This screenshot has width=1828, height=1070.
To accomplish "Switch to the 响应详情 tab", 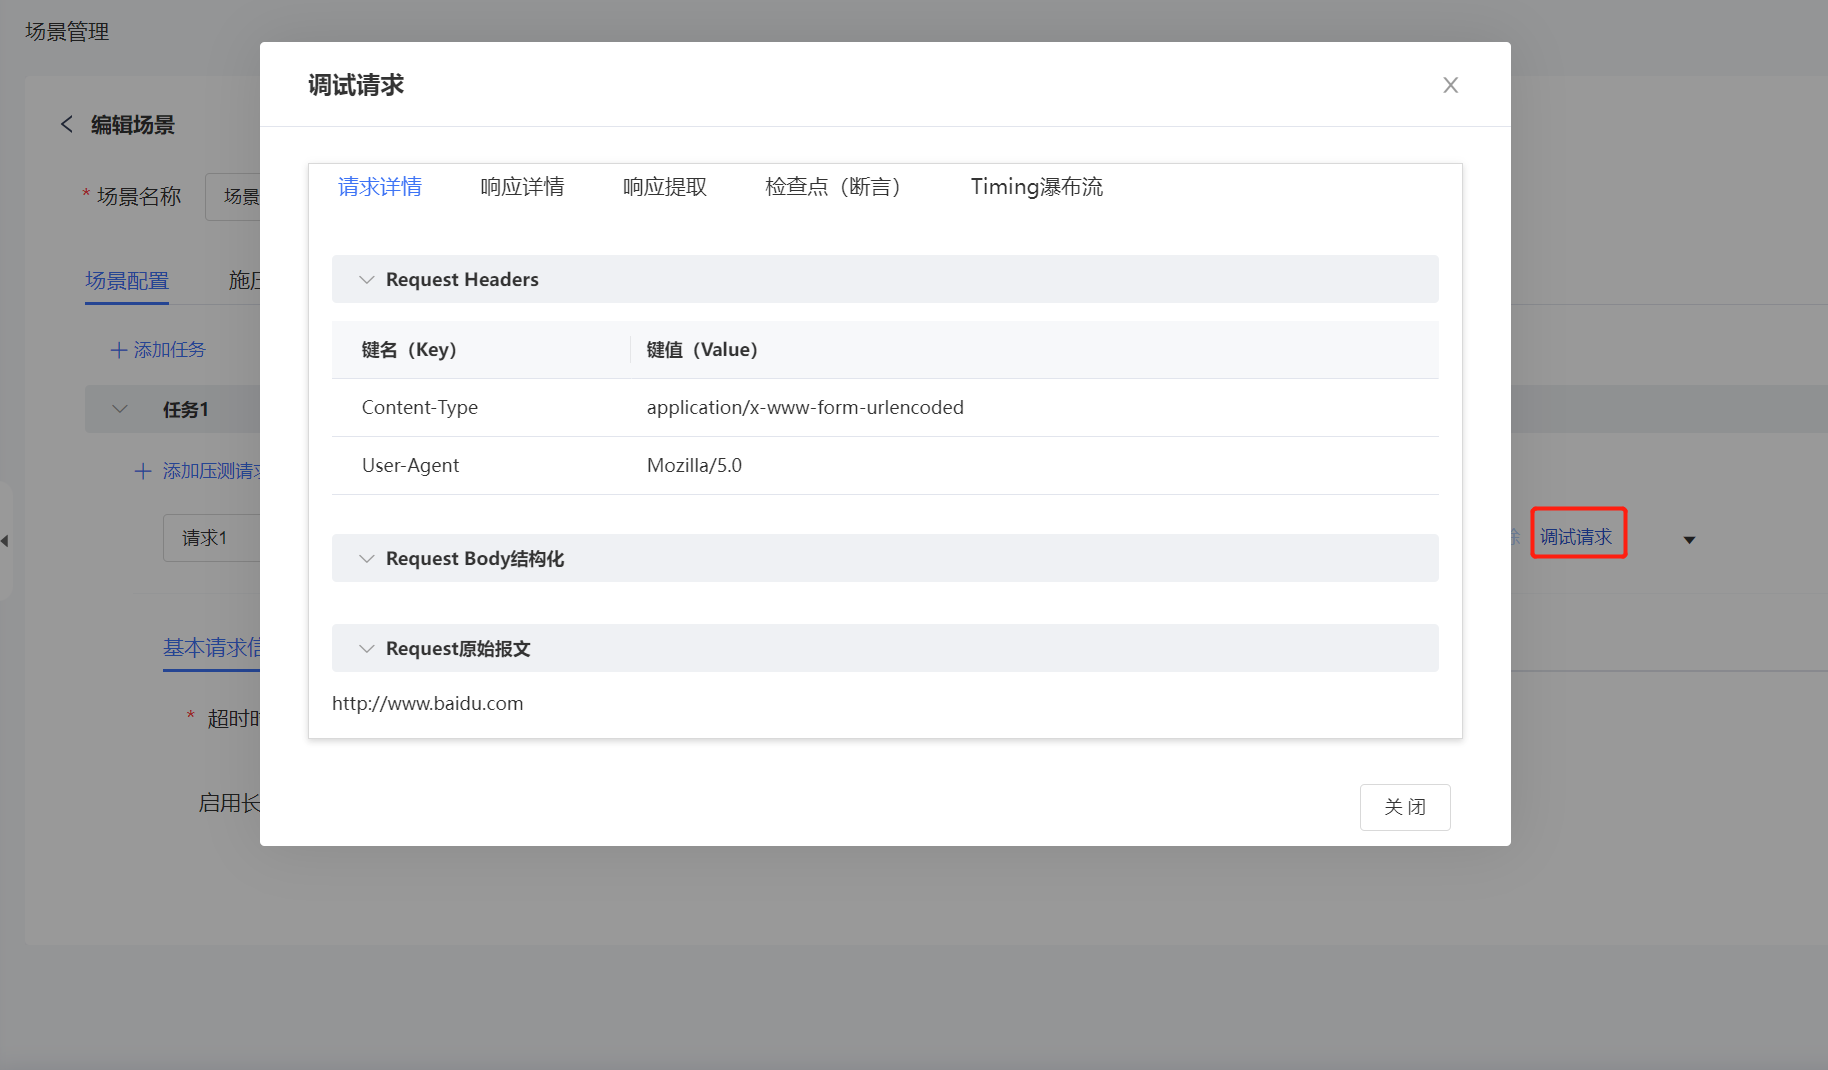I will pyautogui.click(x=522, y=187).
